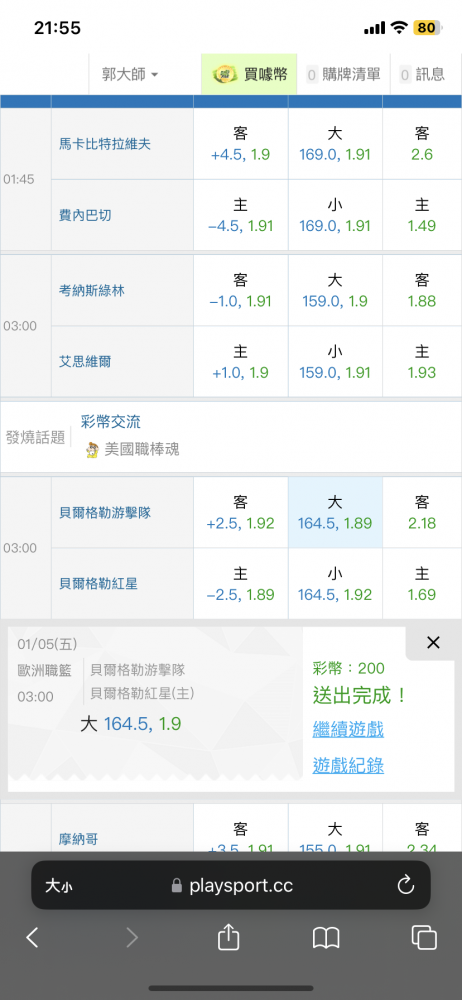Tap the 大小 text size icon
The width and height of the screenshot is (462, 1000).
(x=58, y=885)
